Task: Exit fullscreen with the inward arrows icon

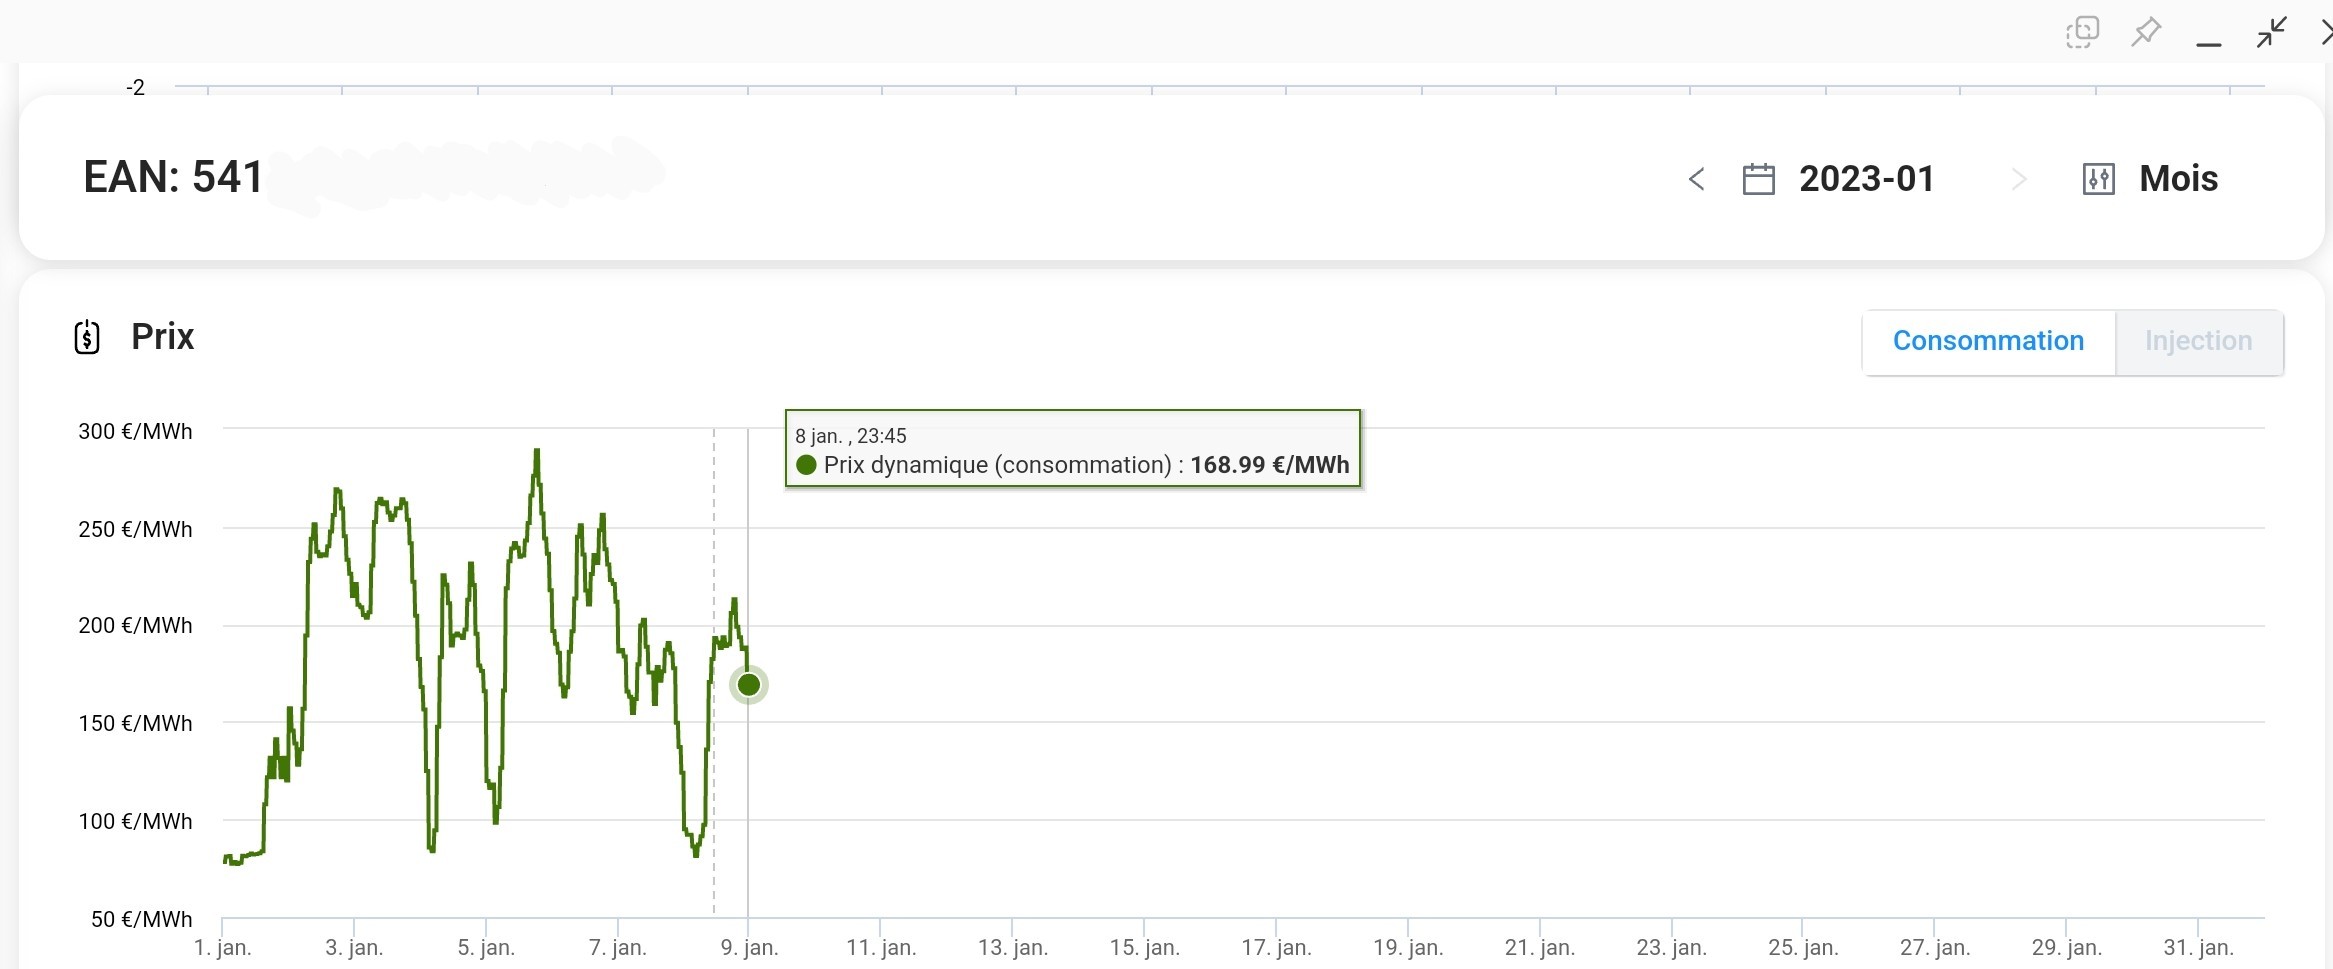Action: point(2271,32)
